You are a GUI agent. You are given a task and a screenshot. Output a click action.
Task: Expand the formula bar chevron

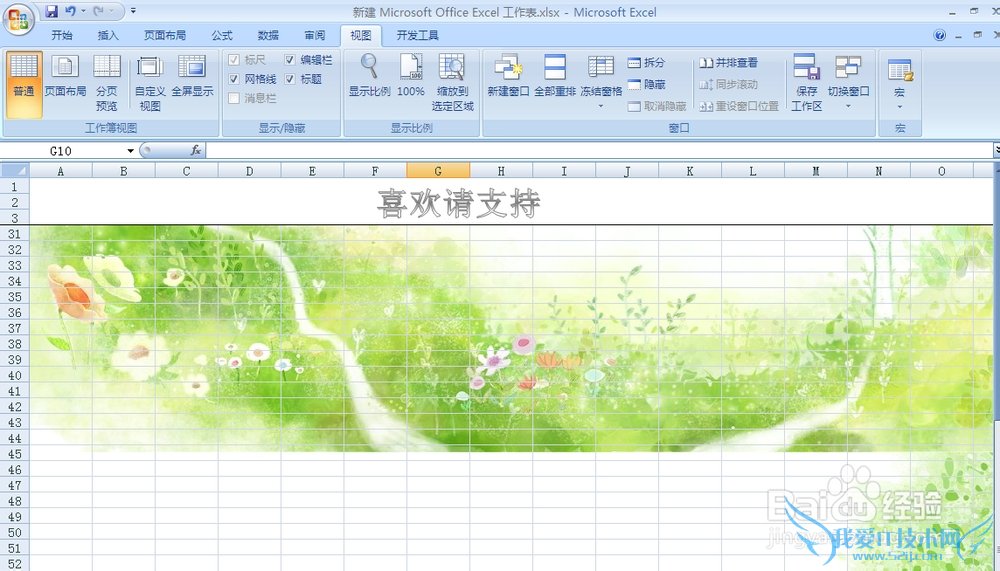[996, 150]
